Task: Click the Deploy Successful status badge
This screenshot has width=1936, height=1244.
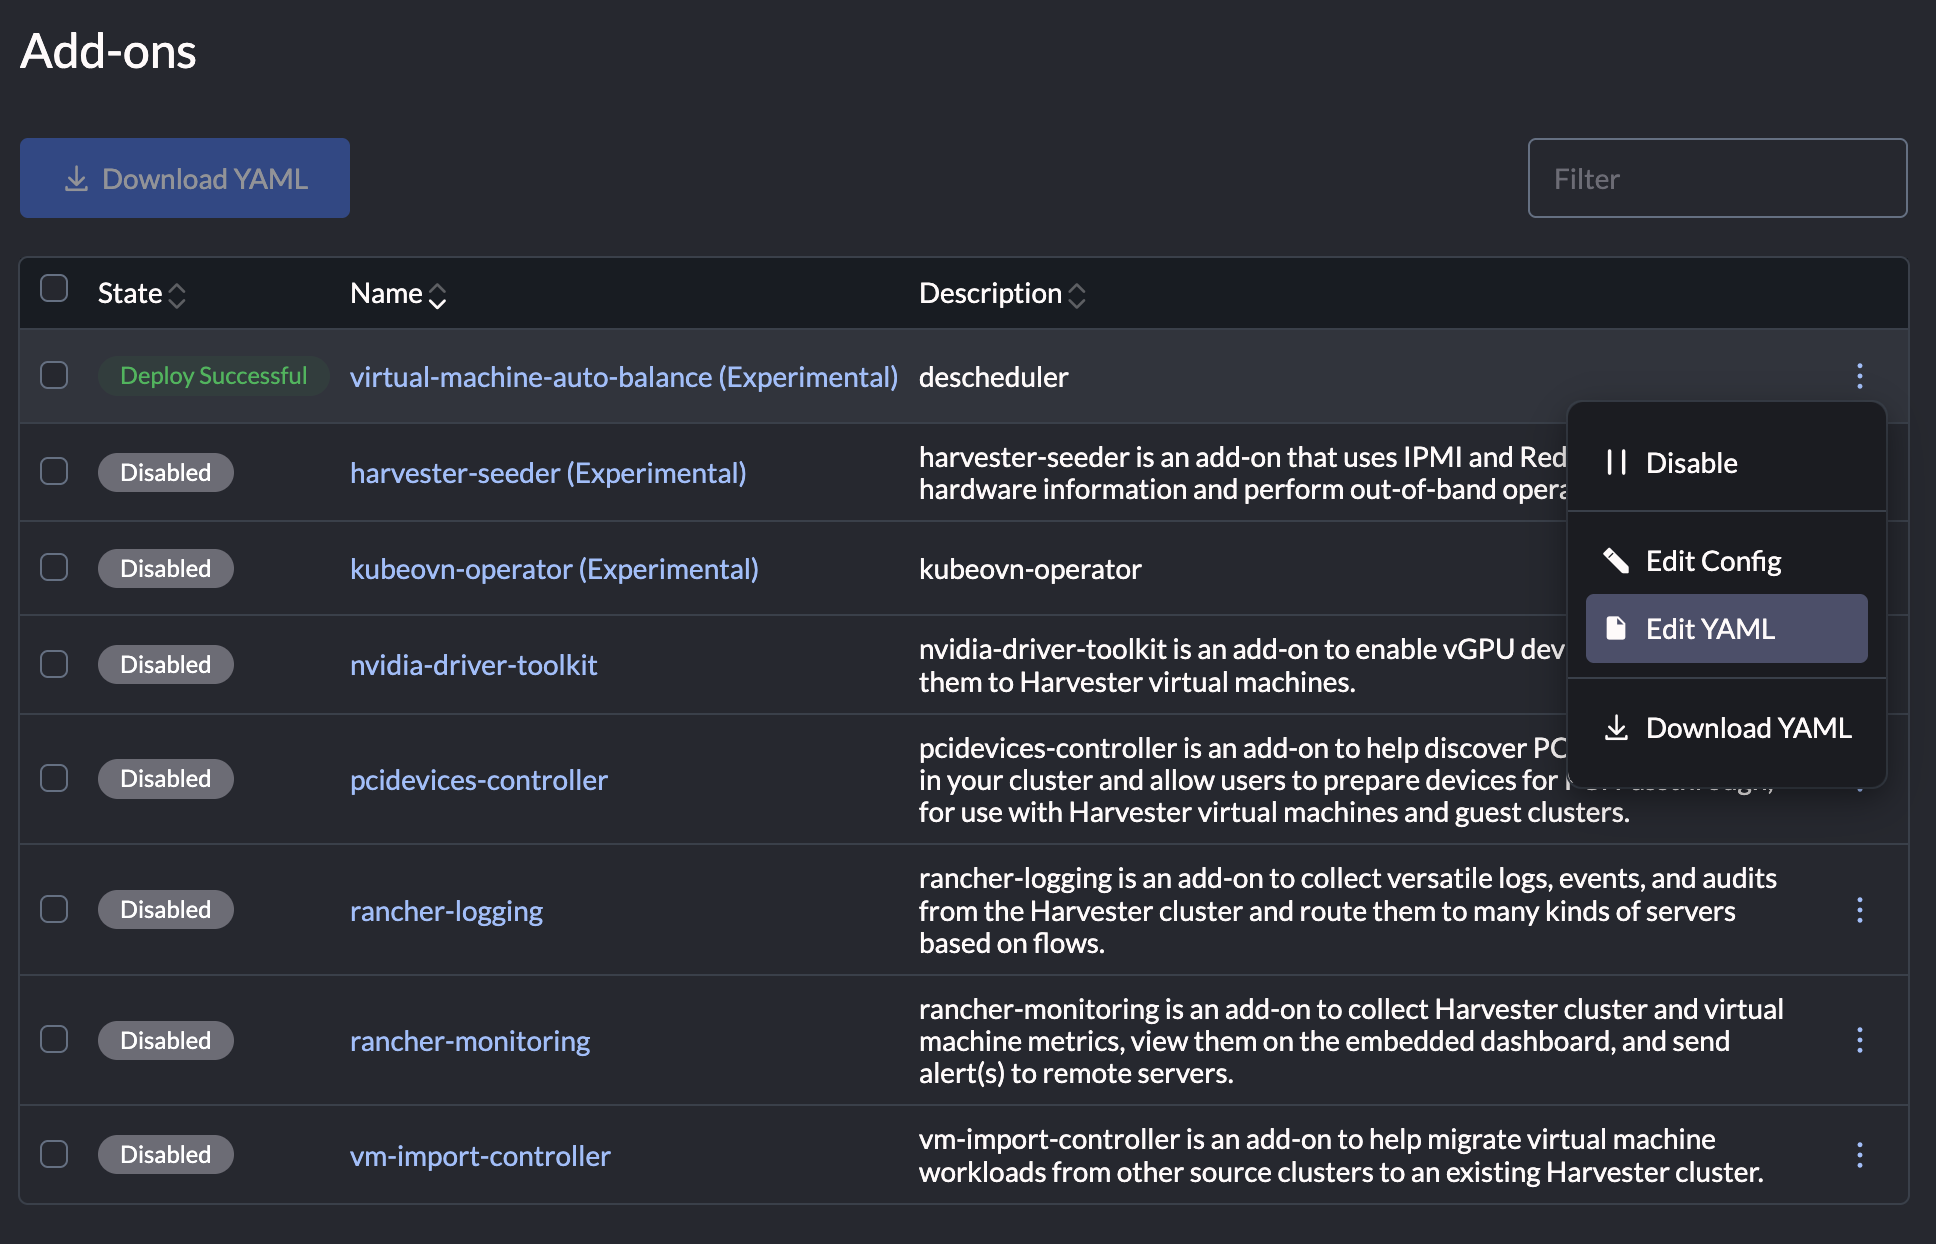Action: point(213,376)
